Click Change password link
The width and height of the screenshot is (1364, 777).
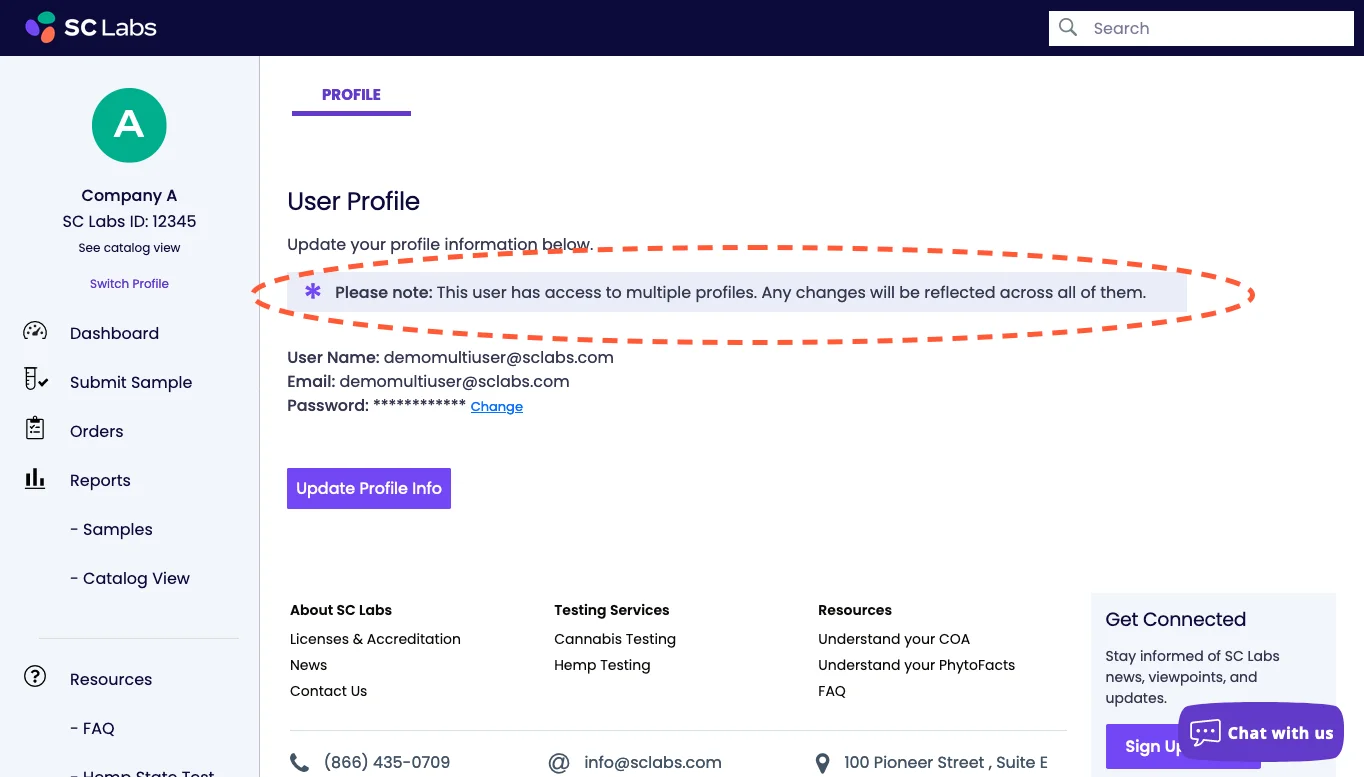click(497, 407)
